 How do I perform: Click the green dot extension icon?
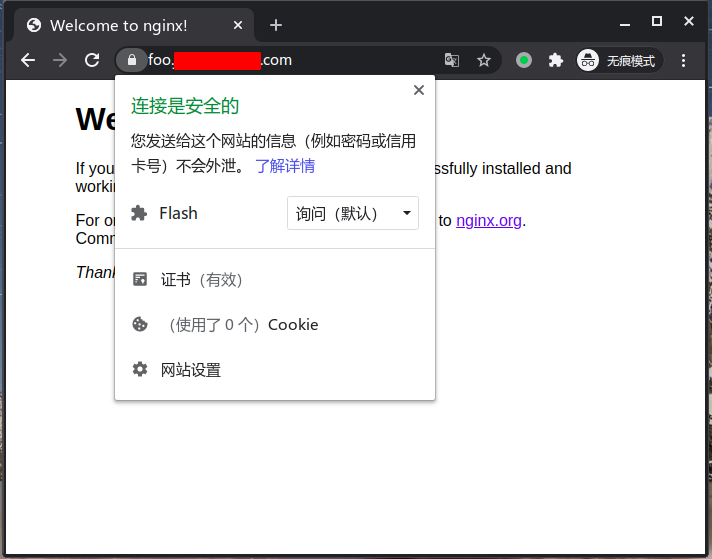[x=524, y=60]
